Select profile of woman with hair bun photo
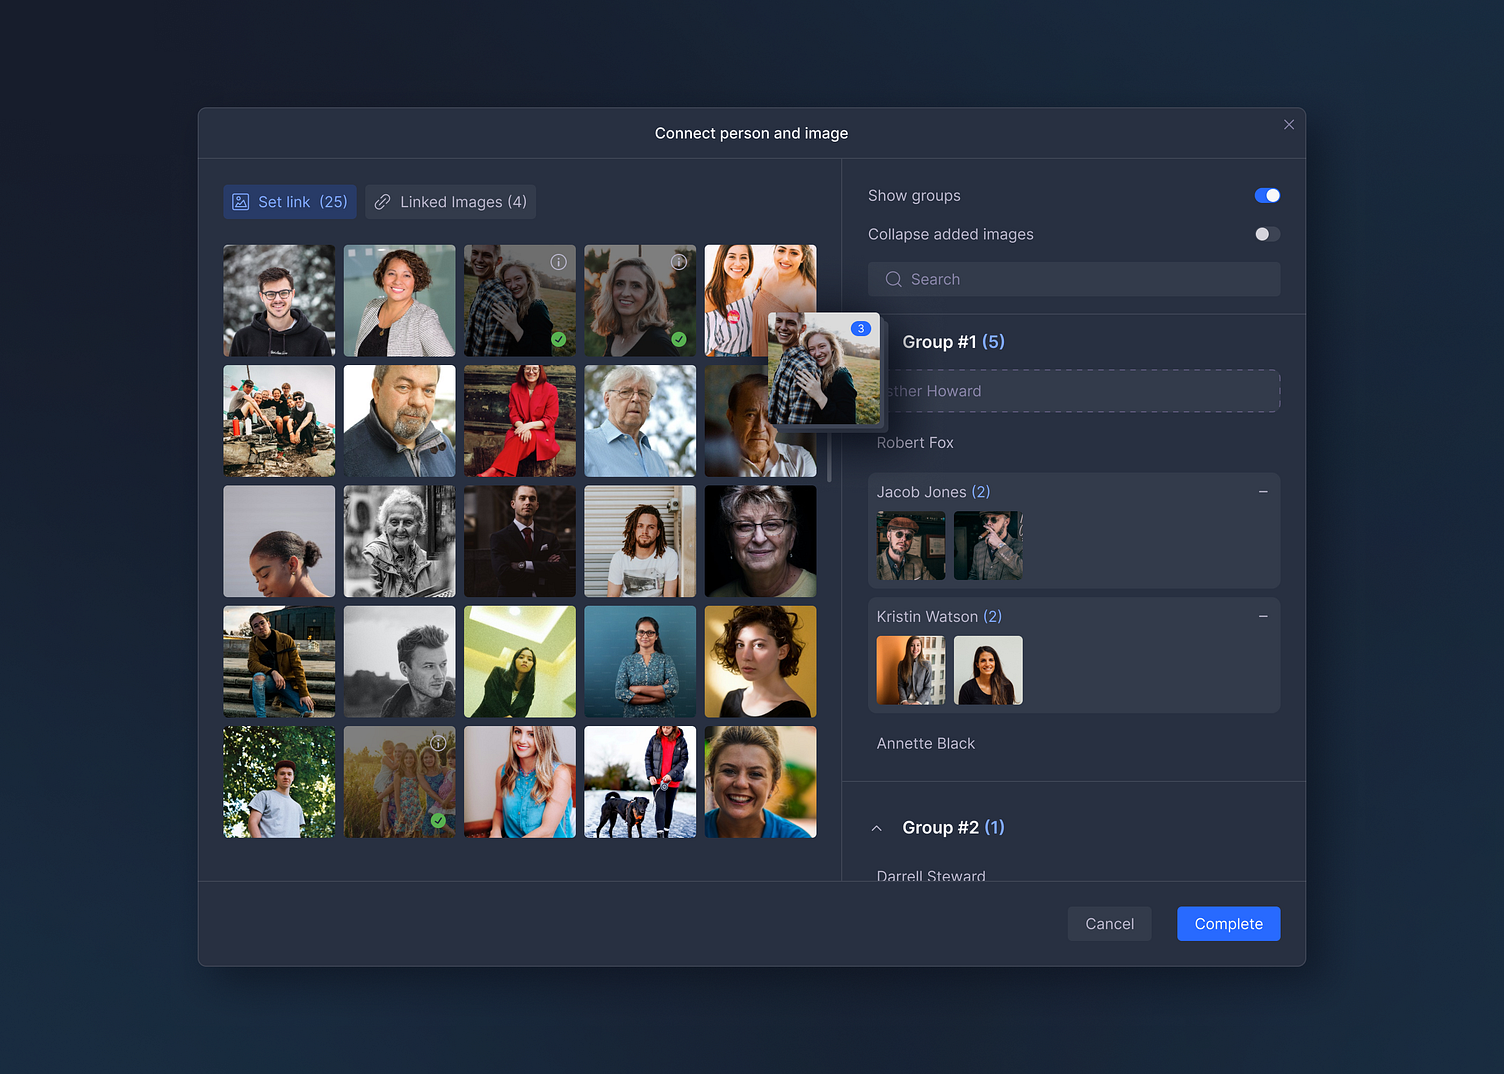Viewport: 1504px width, 1074px height. (x=279, y=542)
